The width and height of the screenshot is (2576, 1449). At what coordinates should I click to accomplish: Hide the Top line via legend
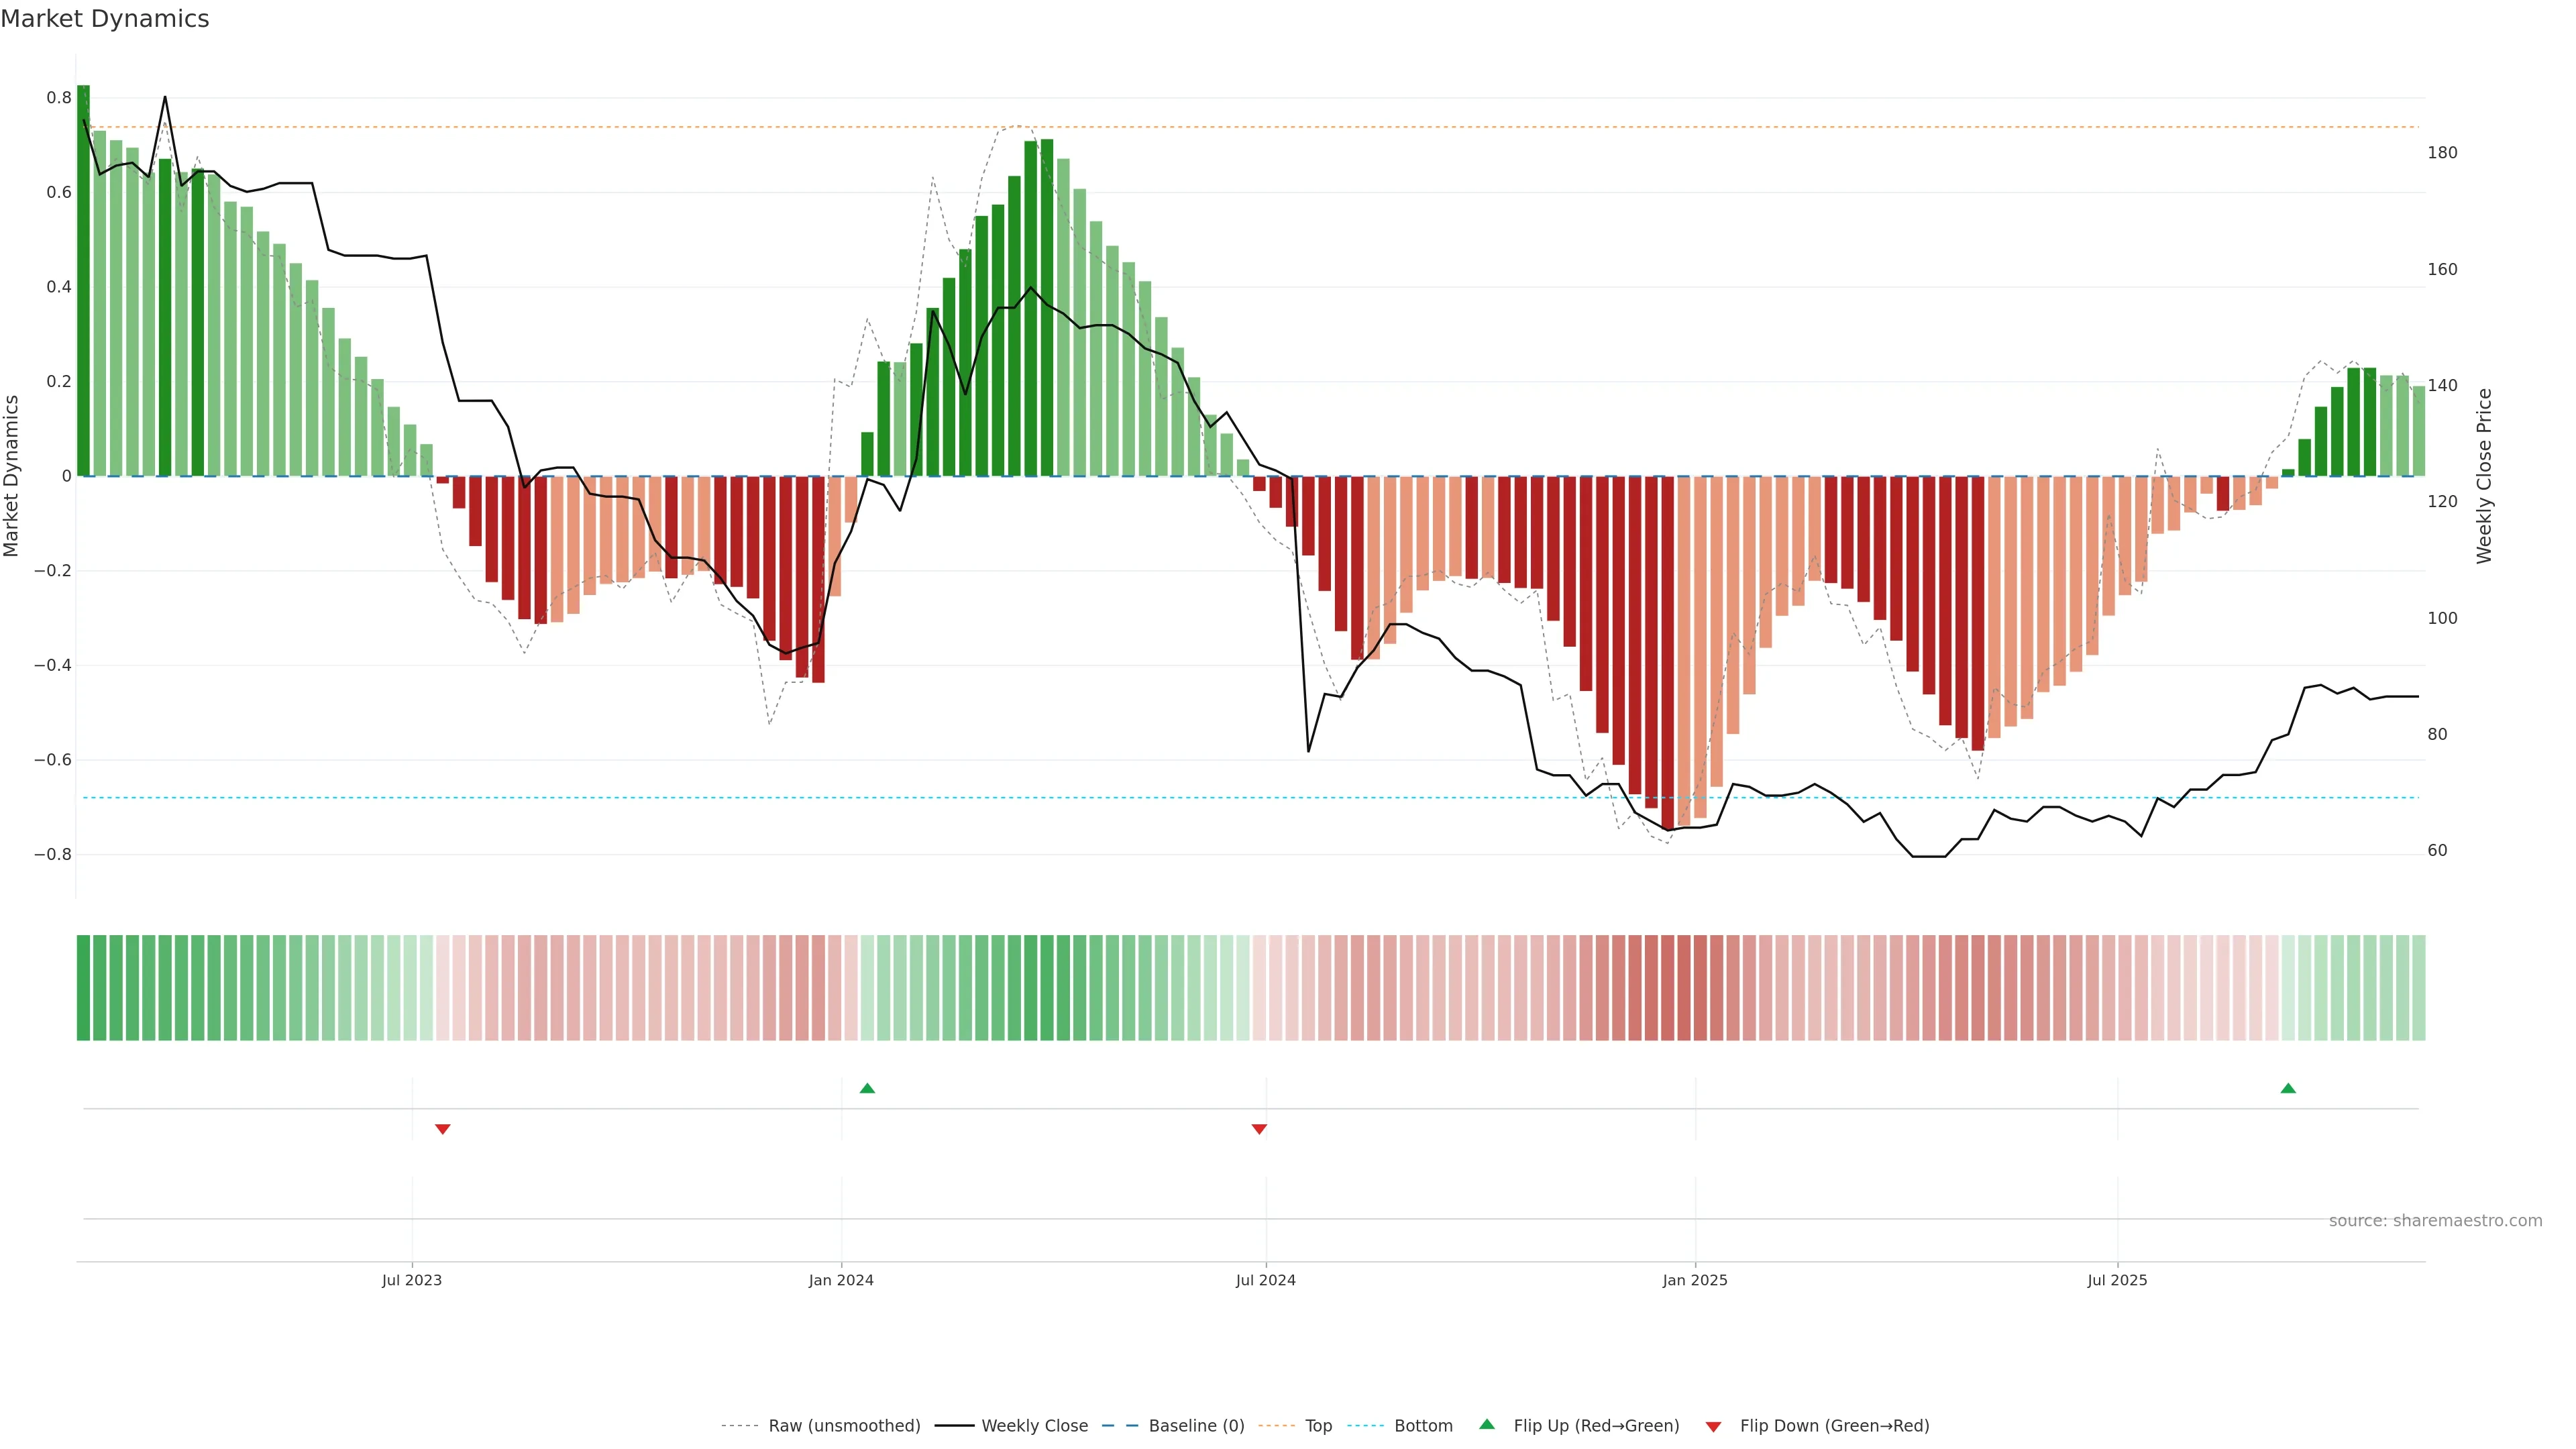pos(1318,1426)
